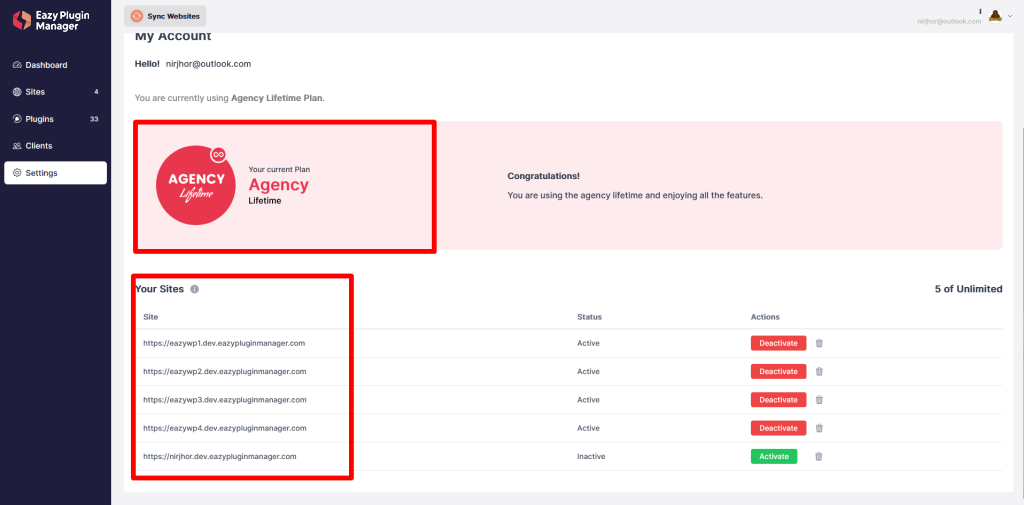
Task: Click the Sync Websites button
Action: click(165, 16)
